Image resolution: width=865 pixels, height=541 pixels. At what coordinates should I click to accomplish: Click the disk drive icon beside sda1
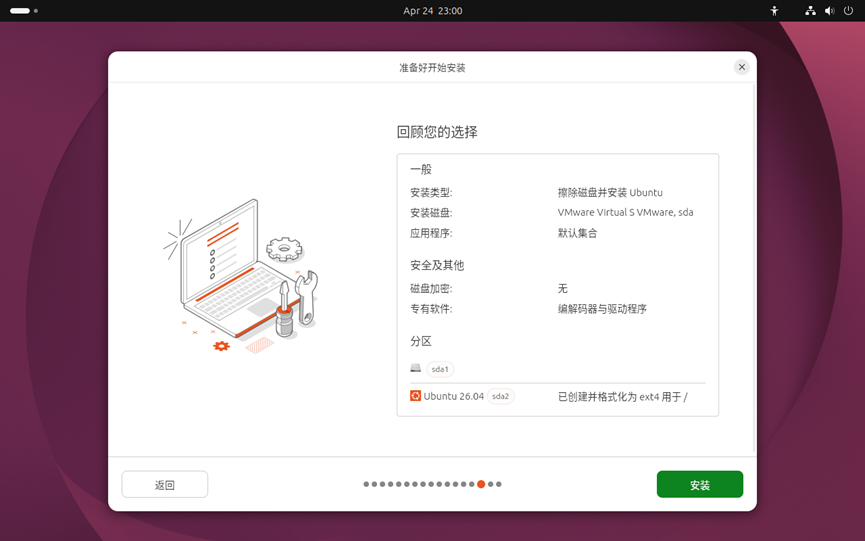(x=415, y=368)
